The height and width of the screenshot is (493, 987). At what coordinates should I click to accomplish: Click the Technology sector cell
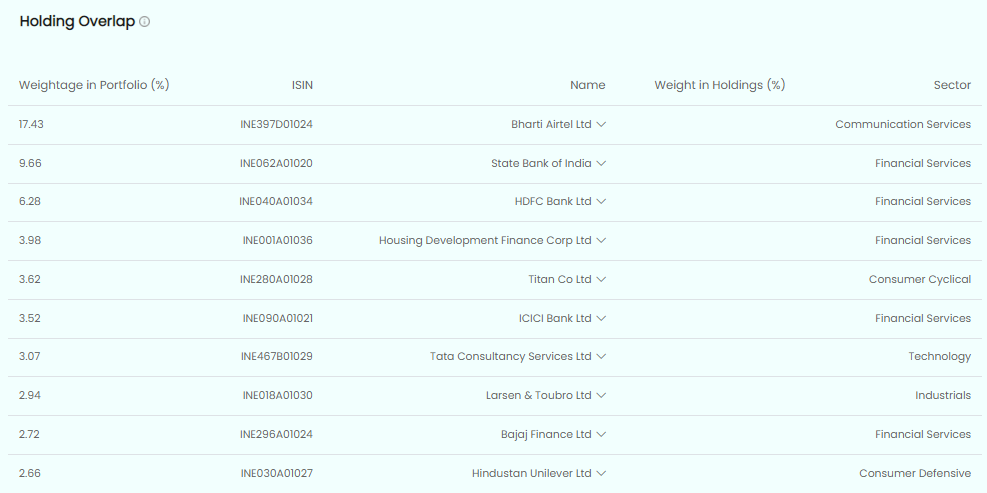(940, 356)
